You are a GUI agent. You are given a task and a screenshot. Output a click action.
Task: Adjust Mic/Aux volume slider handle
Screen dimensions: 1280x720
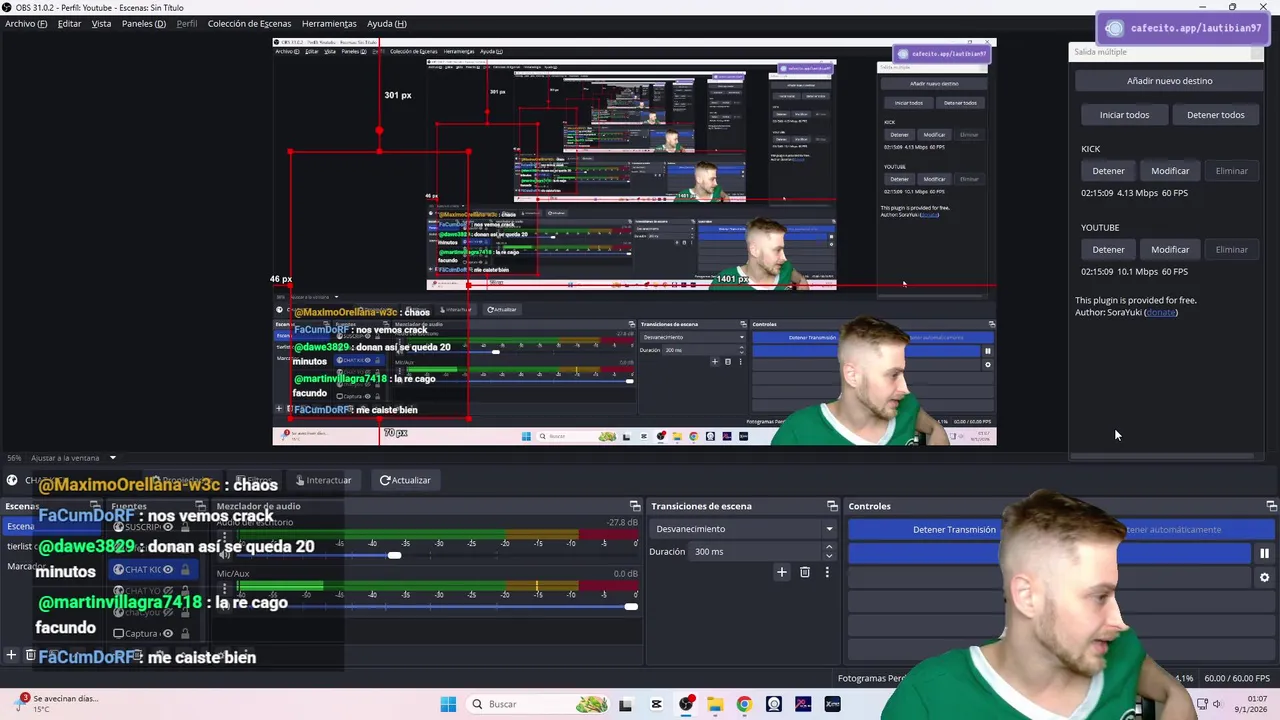(x=630, y=606)
